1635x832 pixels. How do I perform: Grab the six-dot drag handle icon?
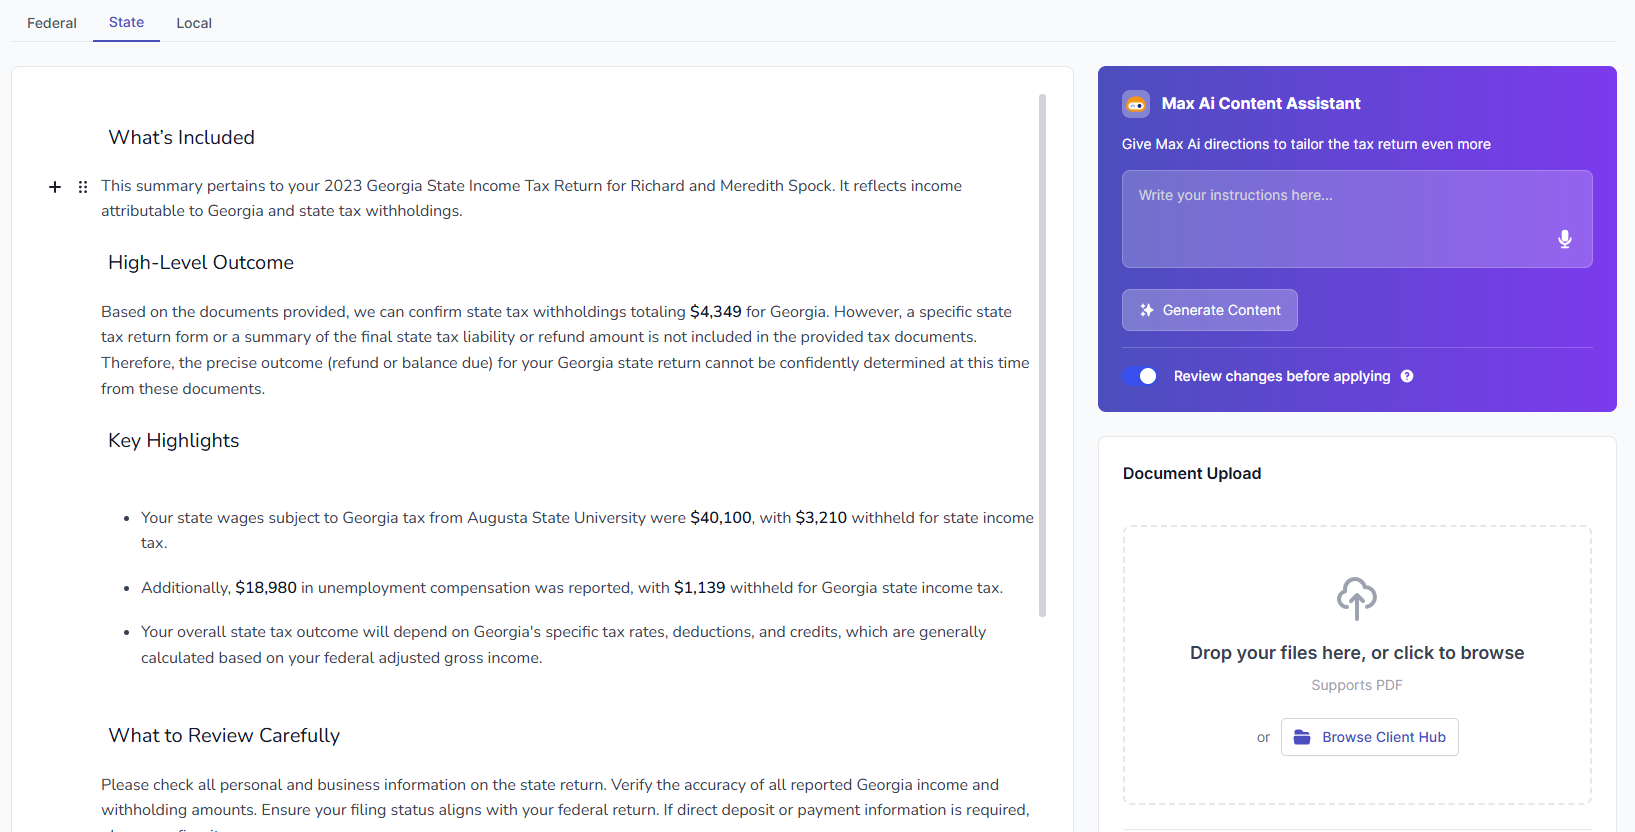click(83, 187)
